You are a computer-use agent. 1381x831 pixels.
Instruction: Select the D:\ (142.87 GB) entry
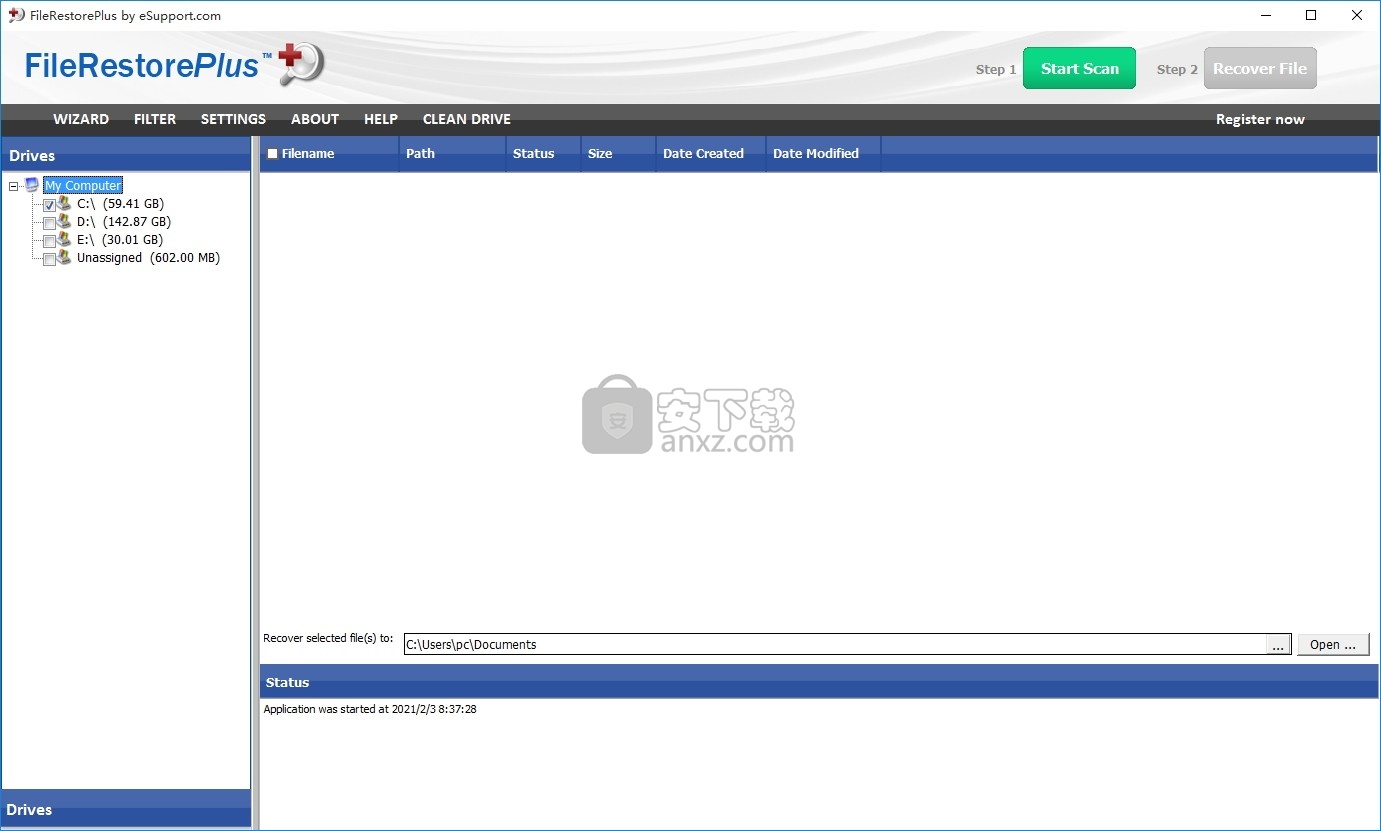point(123,221)
